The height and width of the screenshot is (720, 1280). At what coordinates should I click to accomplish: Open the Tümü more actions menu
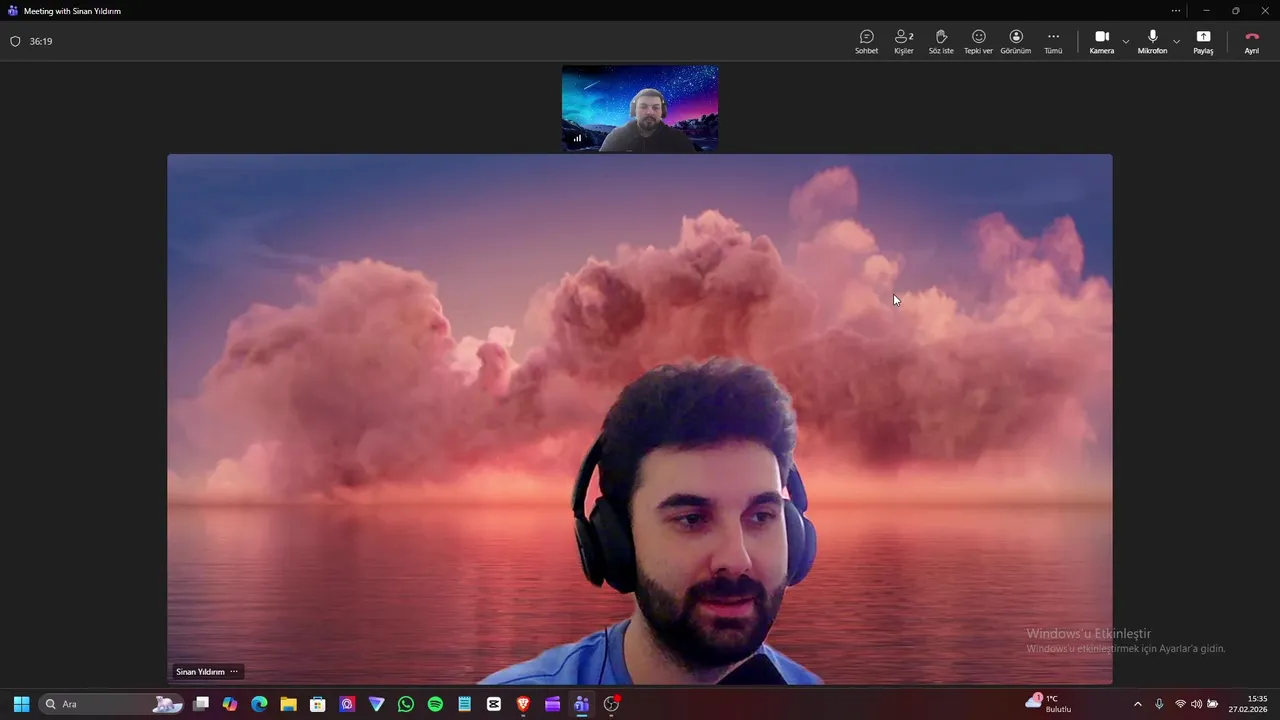1053,41
